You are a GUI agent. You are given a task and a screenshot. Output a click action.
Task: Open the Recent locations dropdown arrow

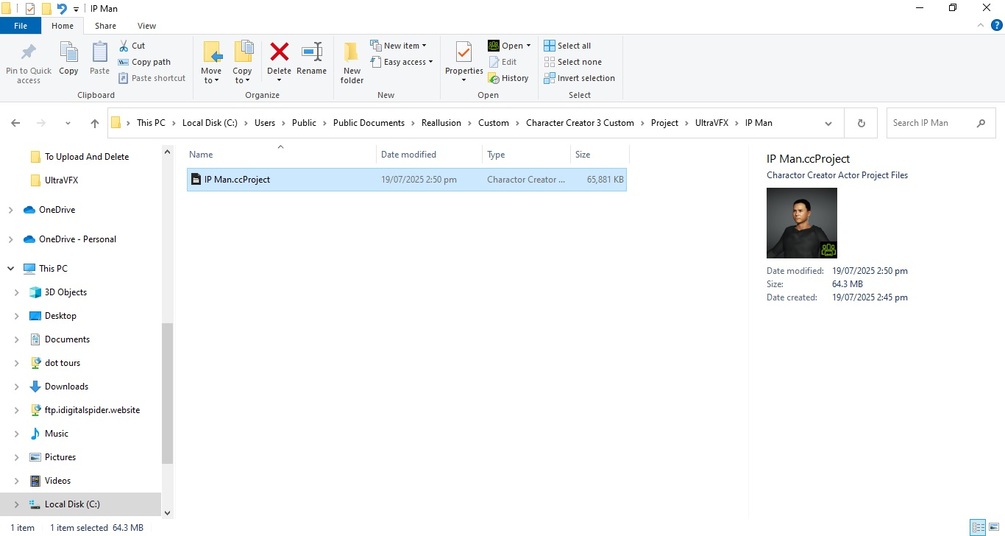68,123
